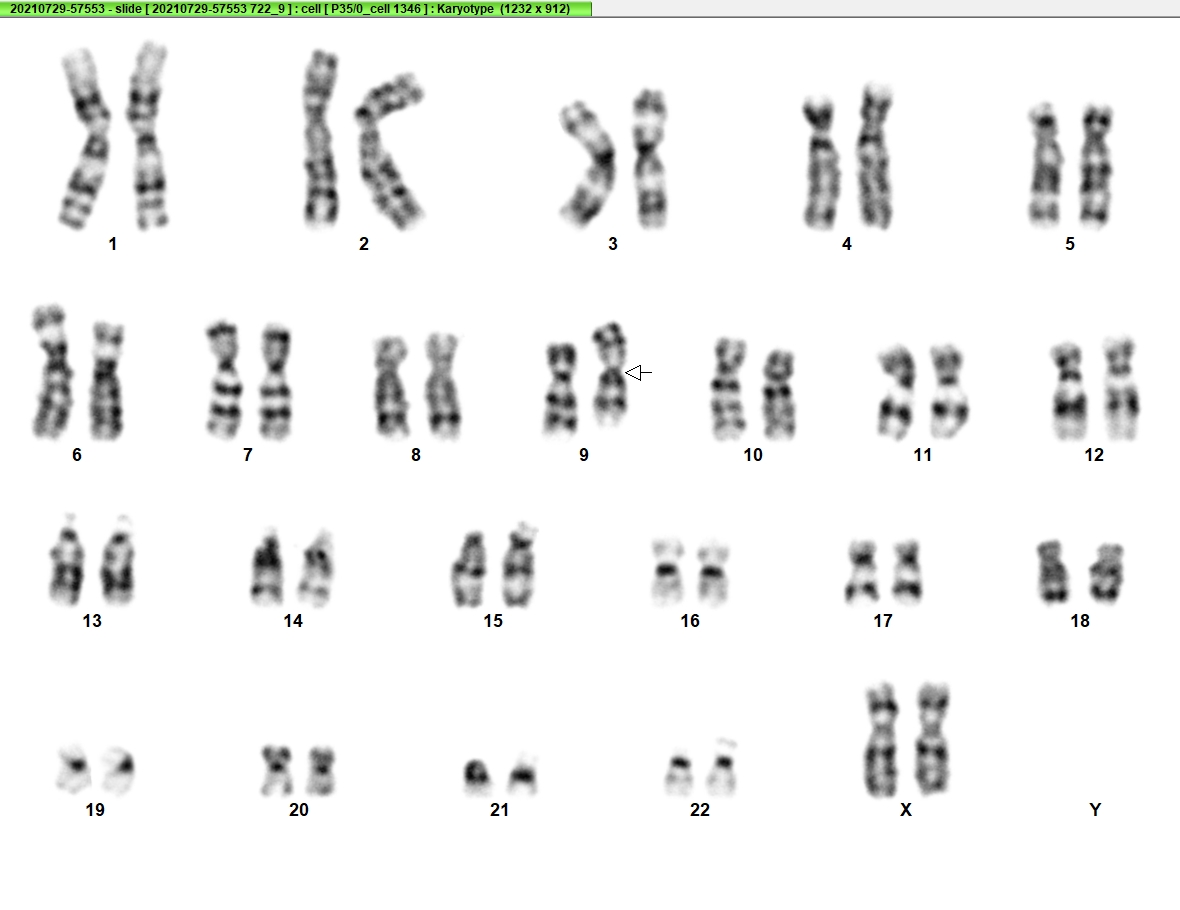Select the chromosome 11 pair
Image resolution: width=1180 pixels, height=910 pixels.
pos(923,391)
